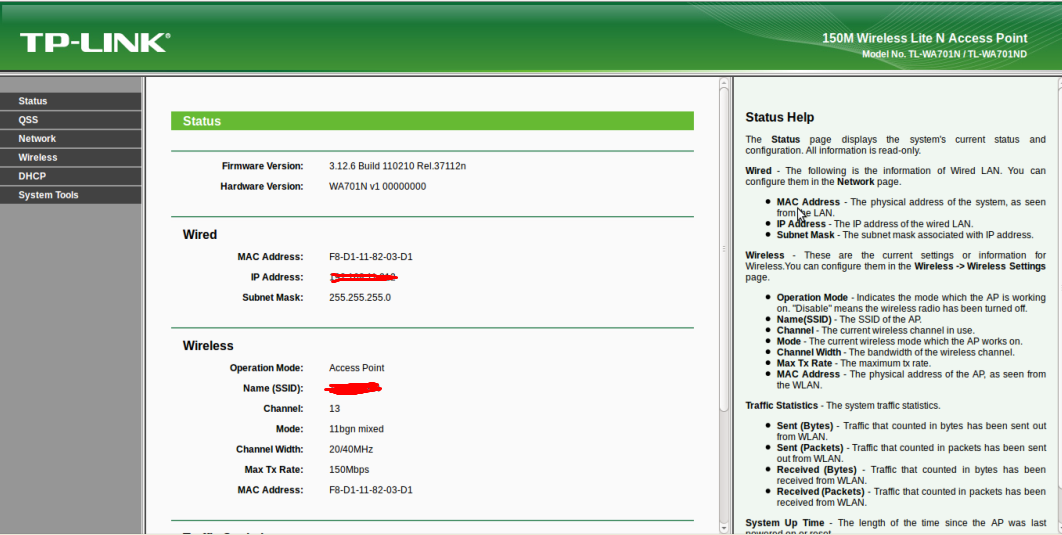Viewport: 1062px width, 535px height.
Task: Click the Wired MAC address F8-D1-11-82-03-D1
Action: tap(370, 257)
